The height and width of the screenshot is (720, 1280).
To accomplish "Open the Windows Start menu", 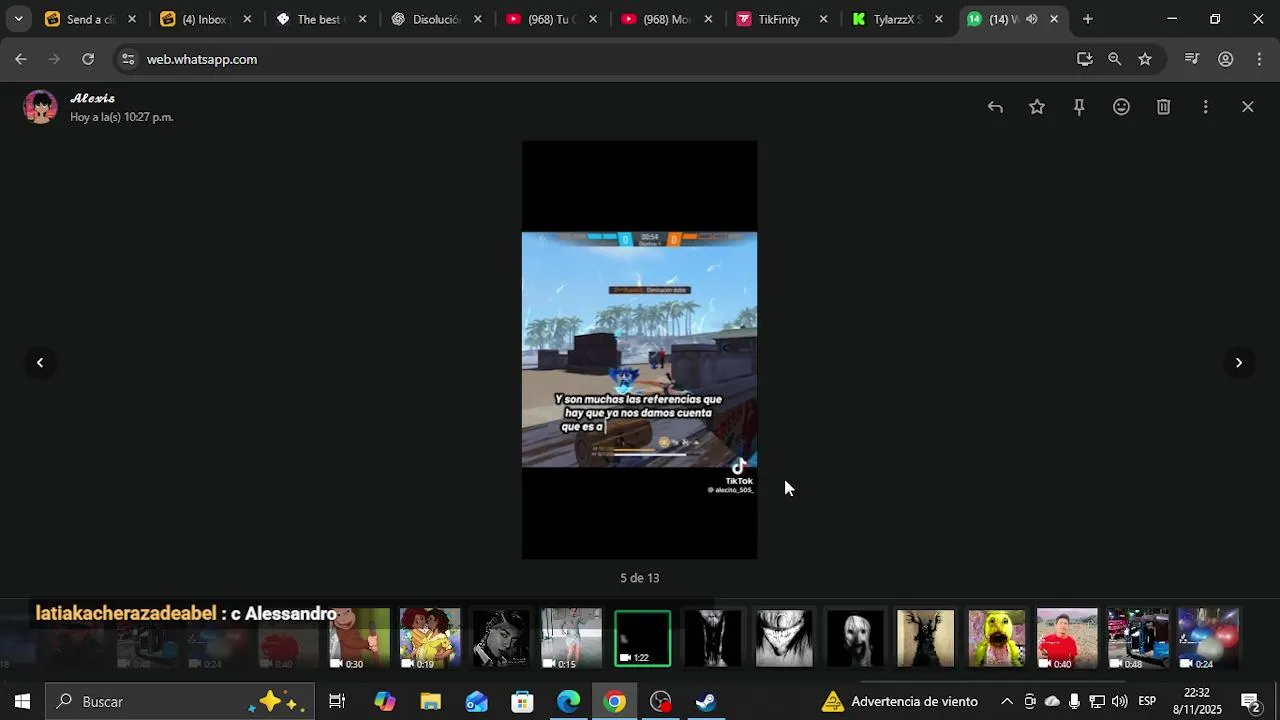I will click(22, 702).
